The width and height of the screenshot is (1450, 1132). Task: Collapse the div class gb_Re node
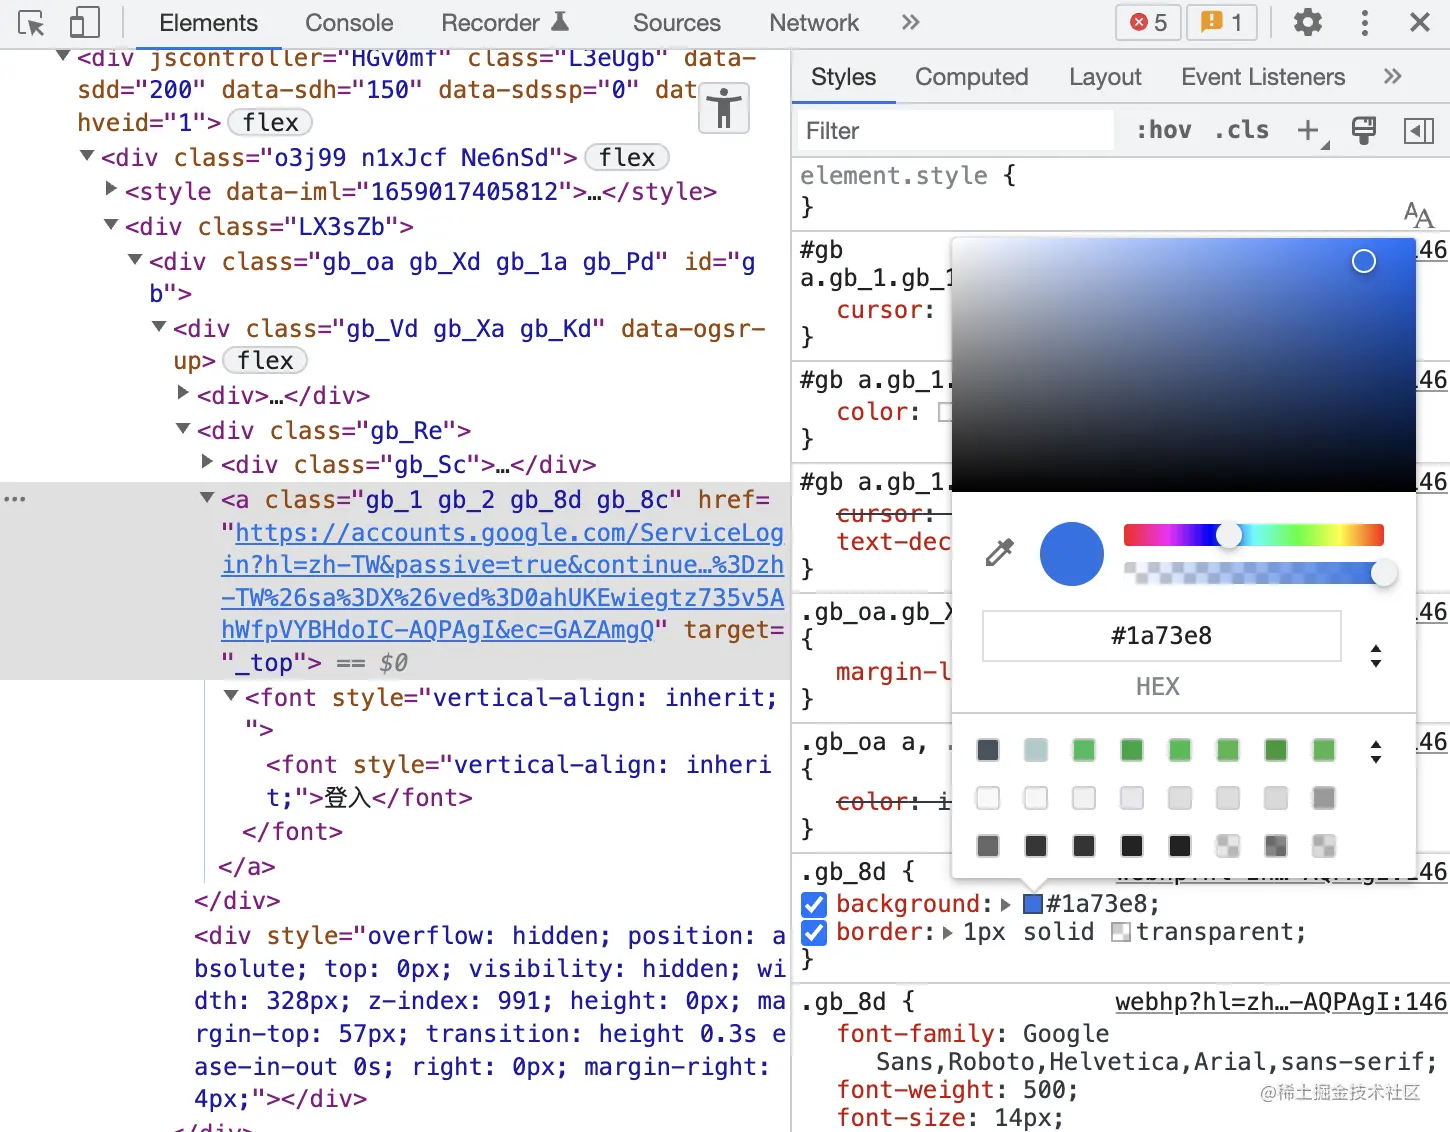coord(183,429)
